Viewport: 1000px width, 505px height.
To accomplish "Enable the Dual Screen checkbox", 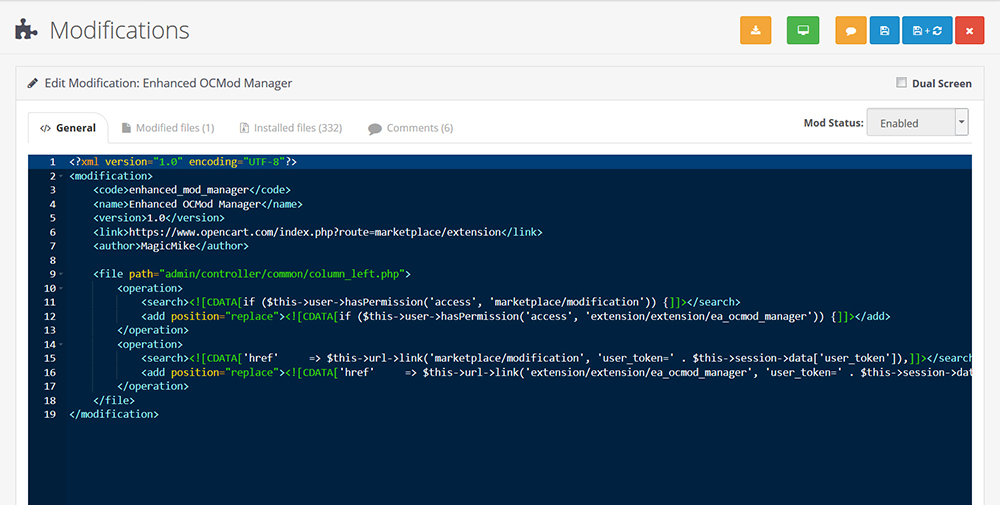I will pos(901,82).
